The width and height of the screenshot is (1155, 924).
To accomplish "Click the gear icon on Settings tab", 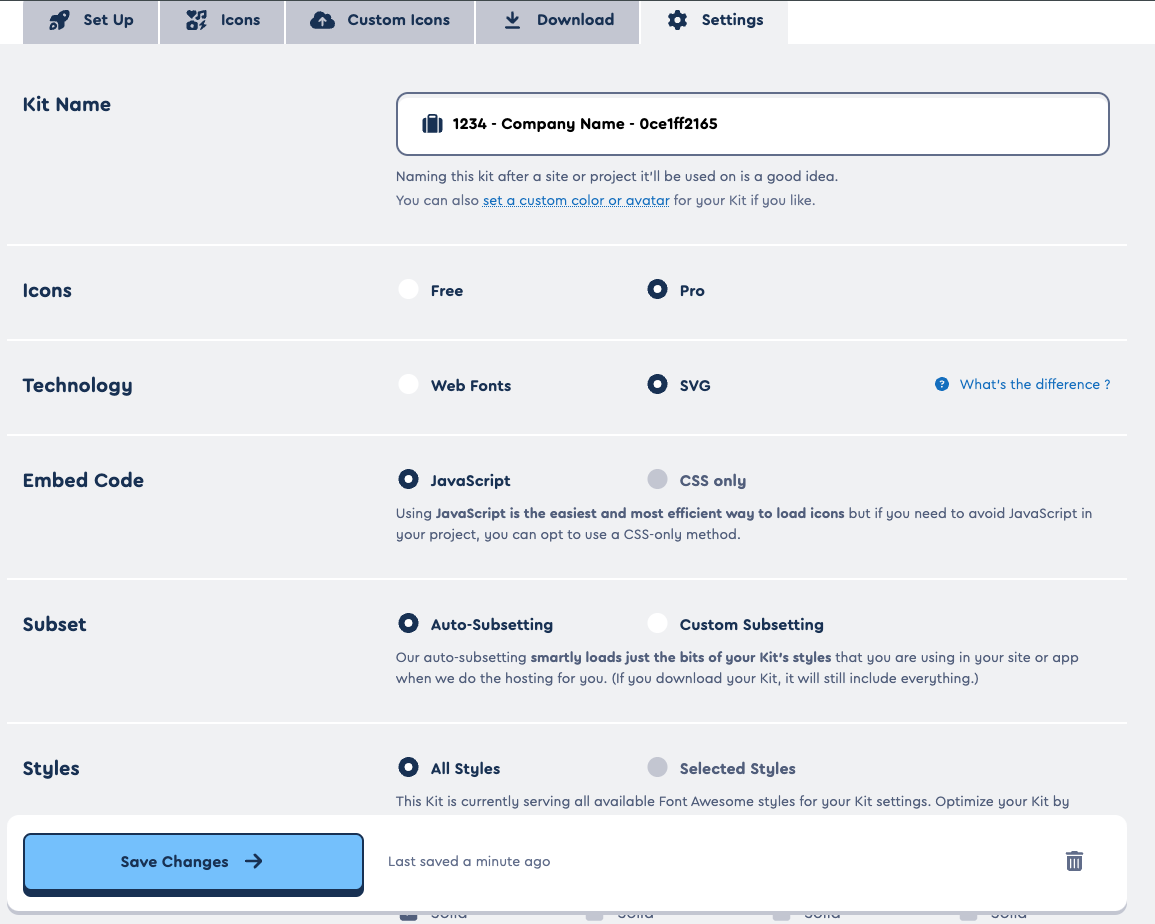I will point(677,20).
